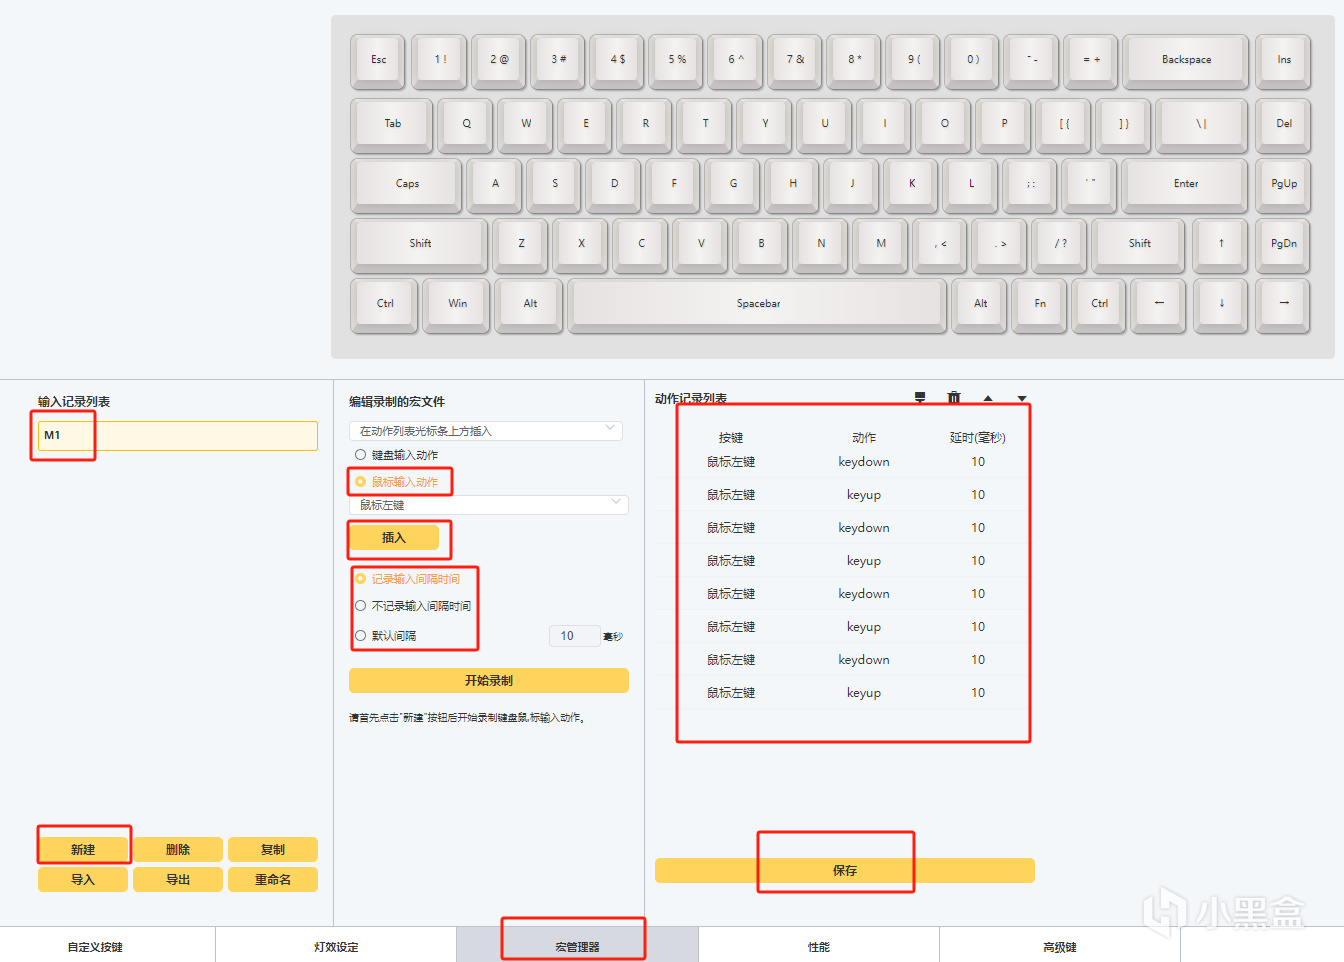Save the macro with 保存 button
The height and width of the screenshot is (962, 1344).
pyautogui.click(x=845, y=870)
